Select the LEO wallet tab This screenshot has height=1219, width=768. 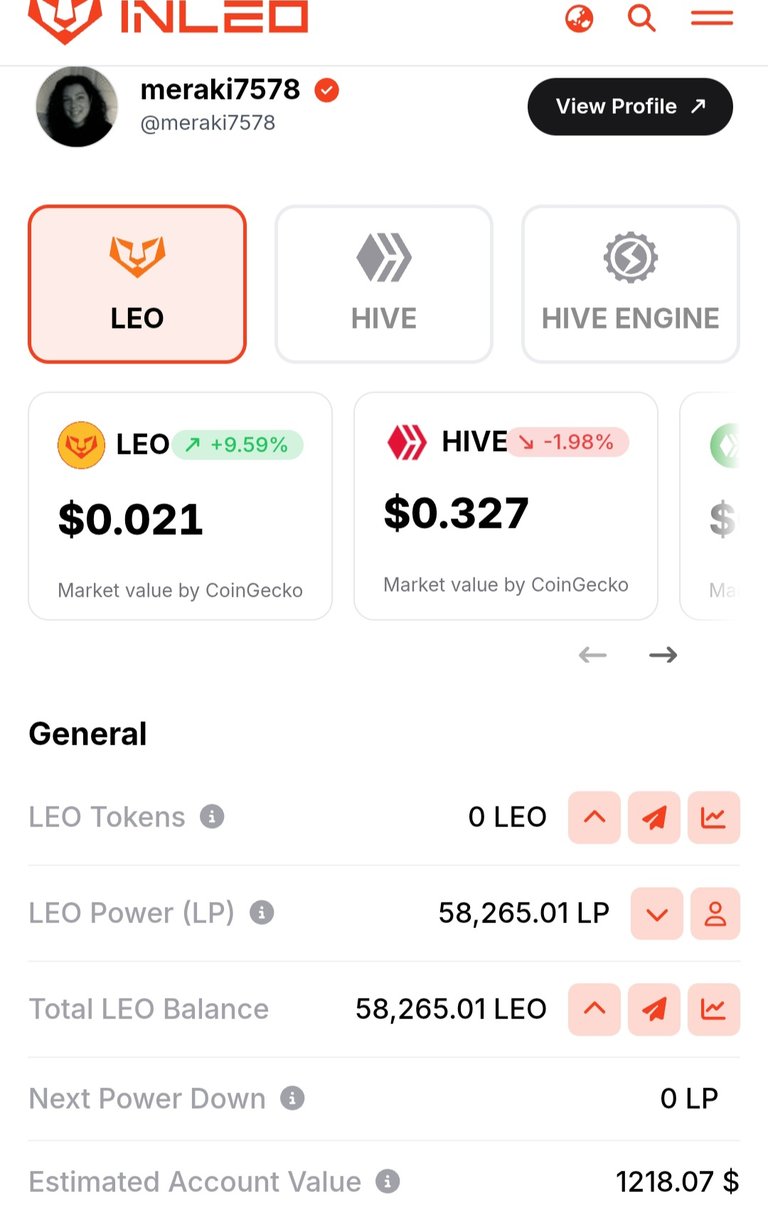pos(137,284)
